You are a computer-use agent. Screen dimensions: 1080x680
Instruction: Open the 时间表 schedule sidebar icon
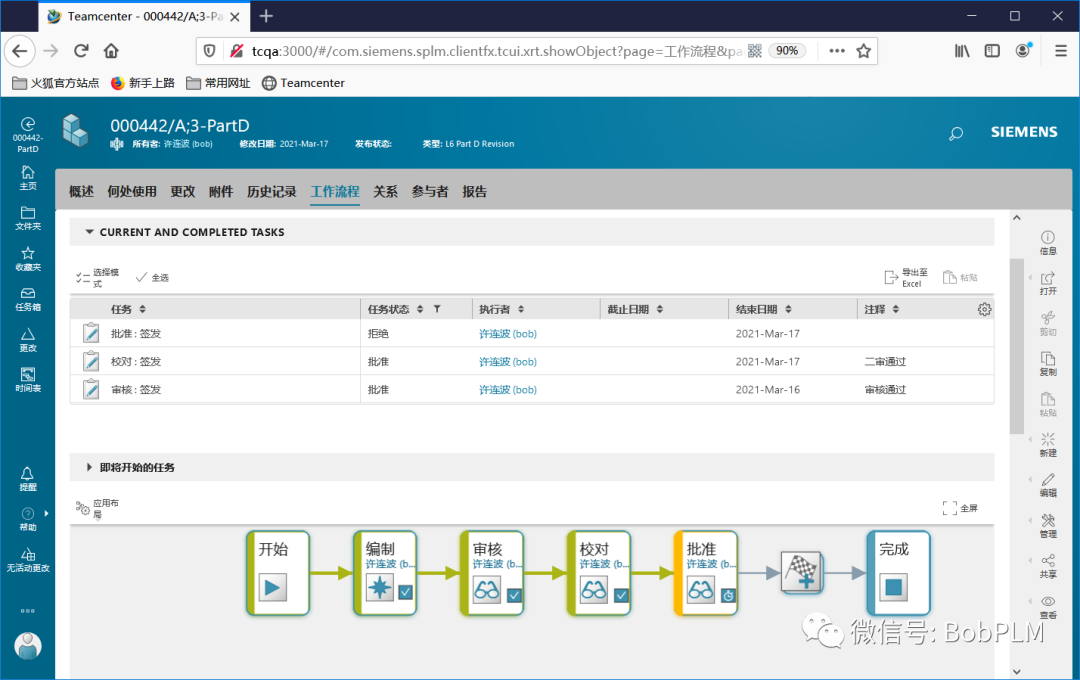[x=28, y=380]
